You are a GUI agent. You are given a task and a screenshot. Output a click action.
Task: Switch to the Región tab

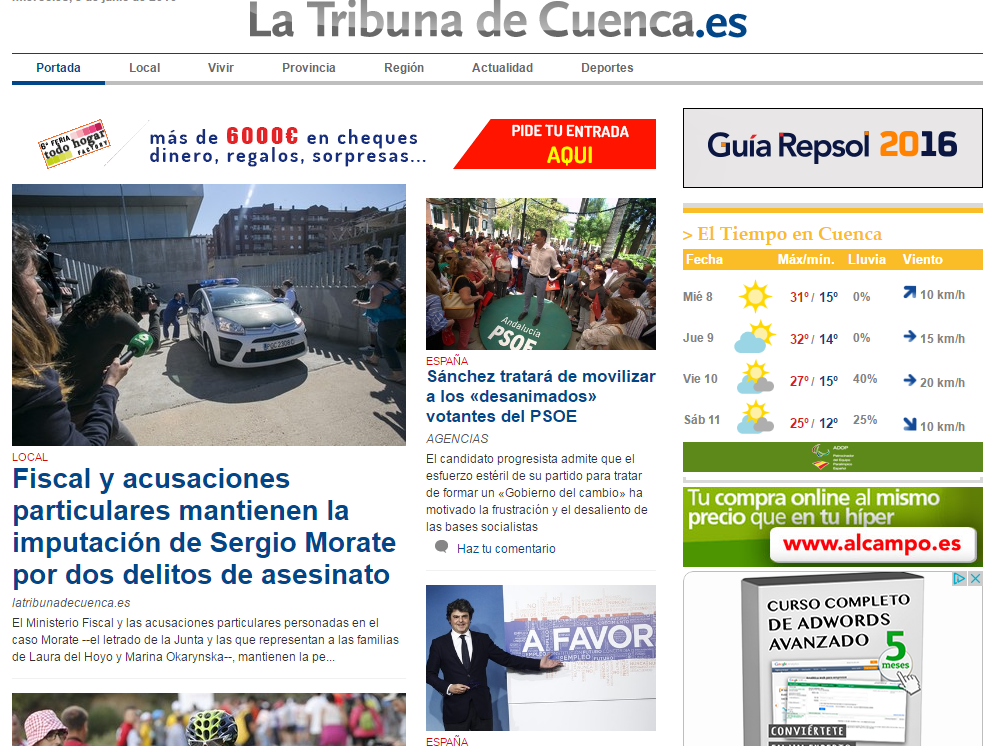pyautogui.click(x=404, y=68)
